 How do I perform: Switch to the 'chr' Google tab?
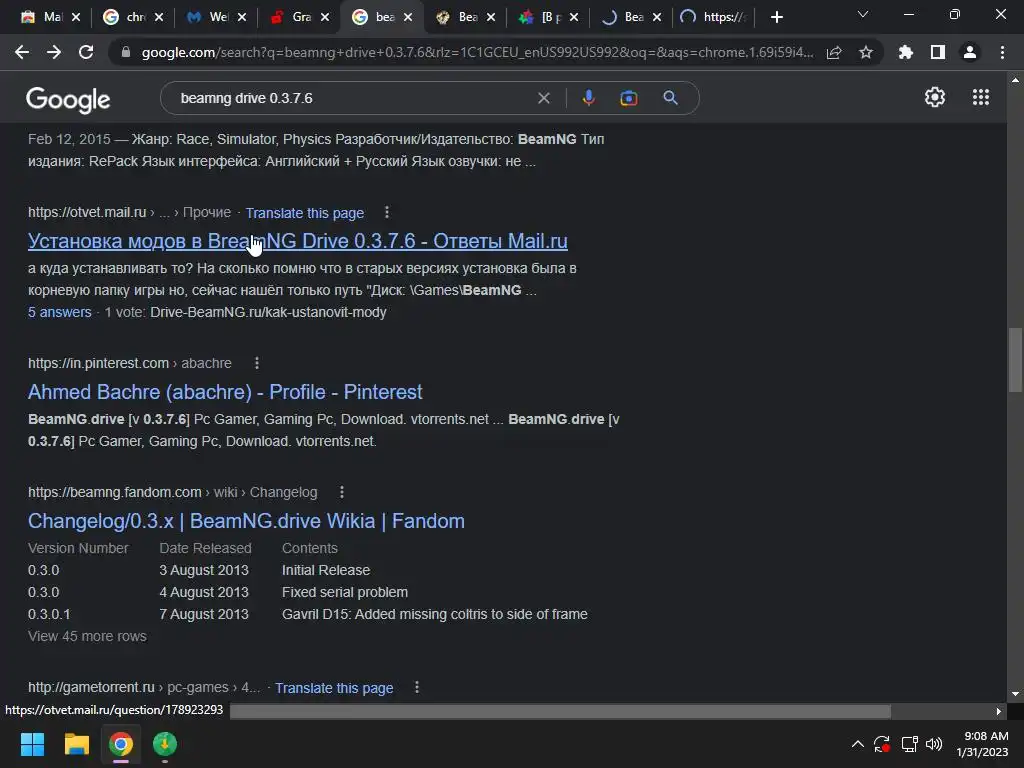pos(125,17)
